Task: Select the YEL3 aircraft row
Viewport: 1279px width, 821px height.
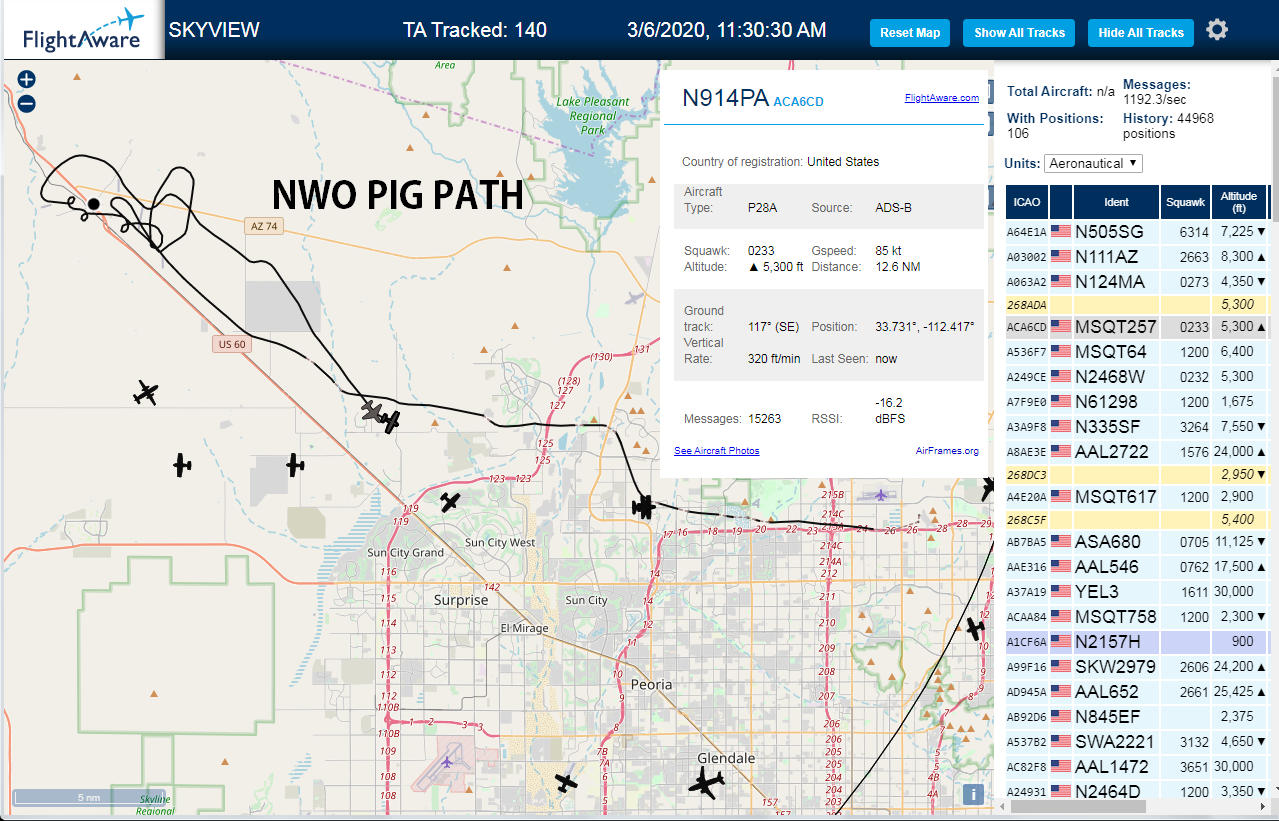Action: coord(1137,592)
